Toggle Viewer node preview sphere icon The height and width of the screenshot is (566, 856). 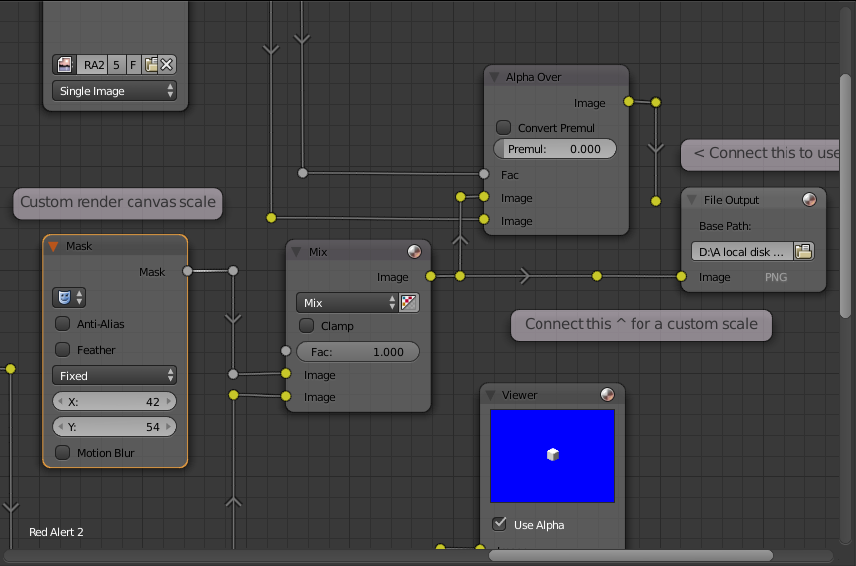pos(607,395)
